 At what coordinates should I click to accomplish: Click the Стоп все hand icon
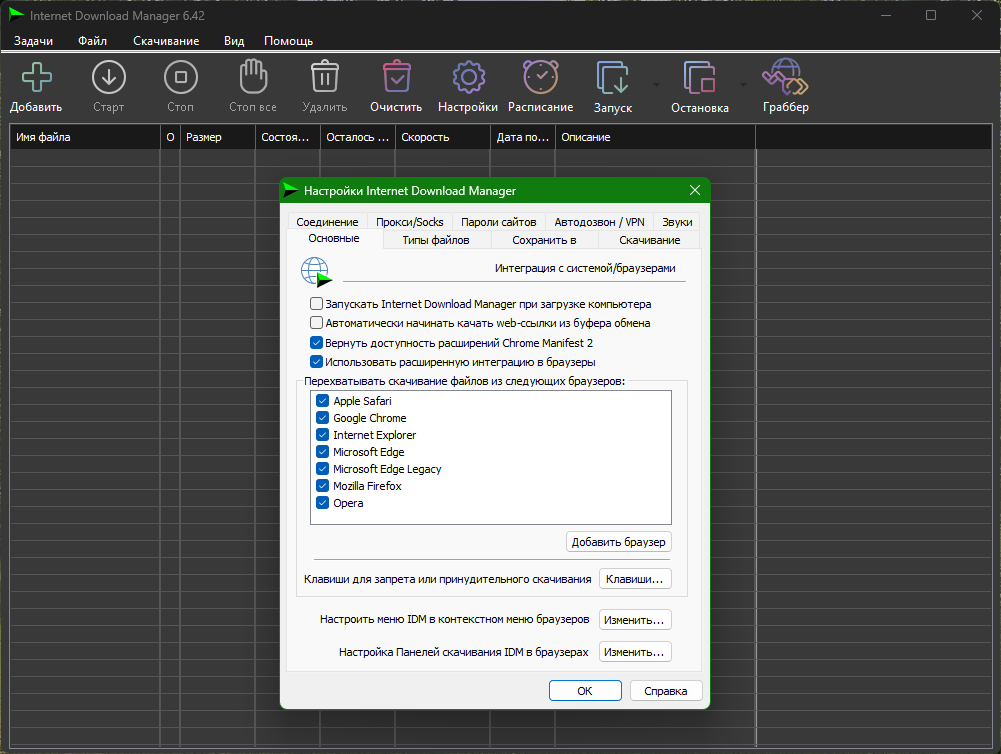(253, 77)
